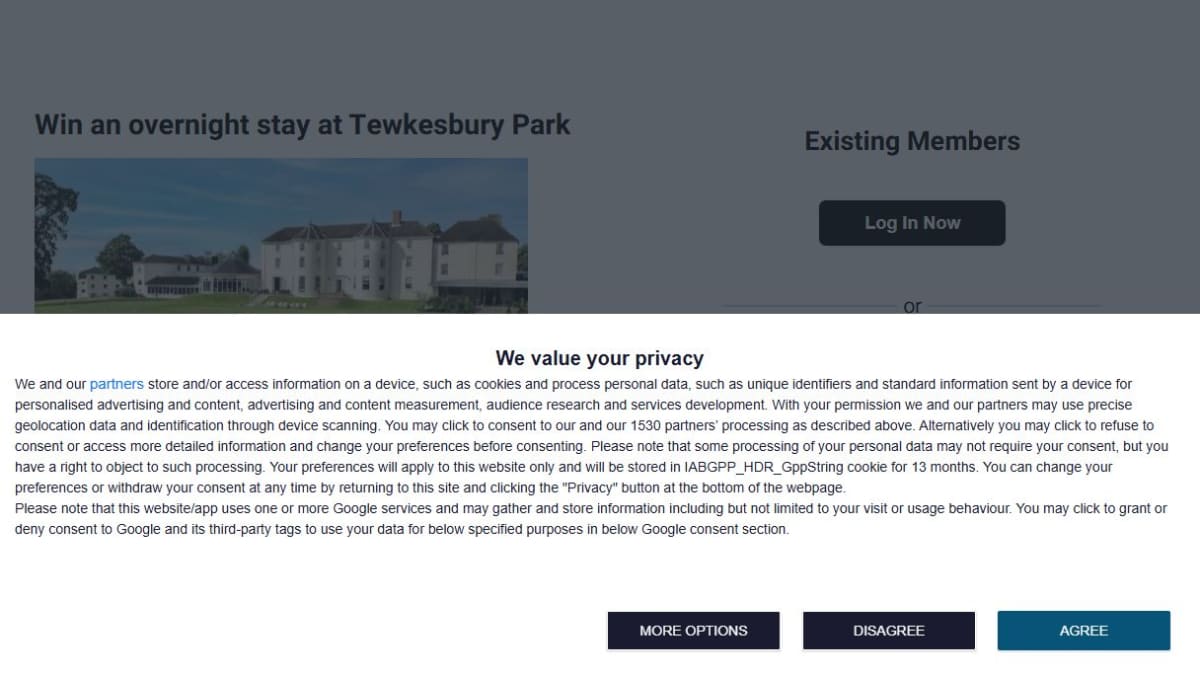Click the Existing Members heading

[x=912, y=141]
